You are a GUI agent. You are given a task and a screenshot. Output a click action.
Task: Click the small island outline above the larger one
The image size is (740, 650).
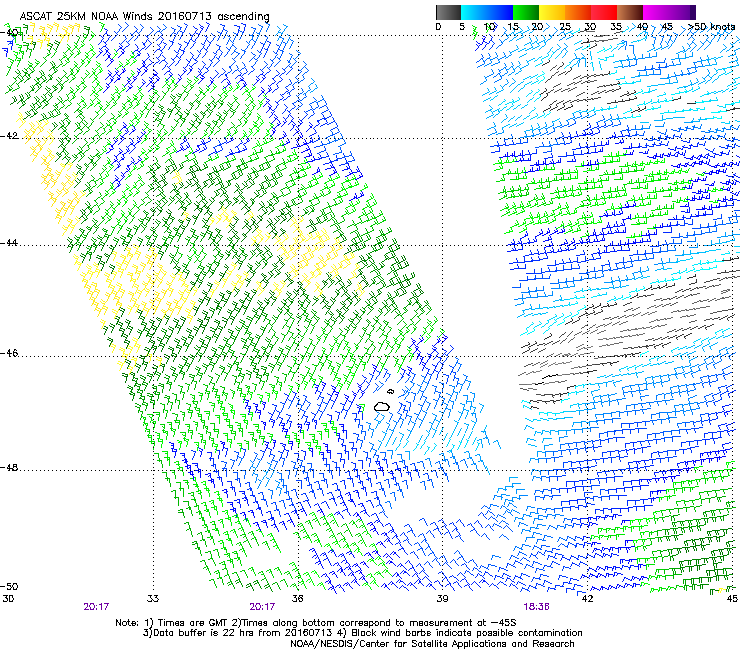pyautogui.click(x=390, y=391)
